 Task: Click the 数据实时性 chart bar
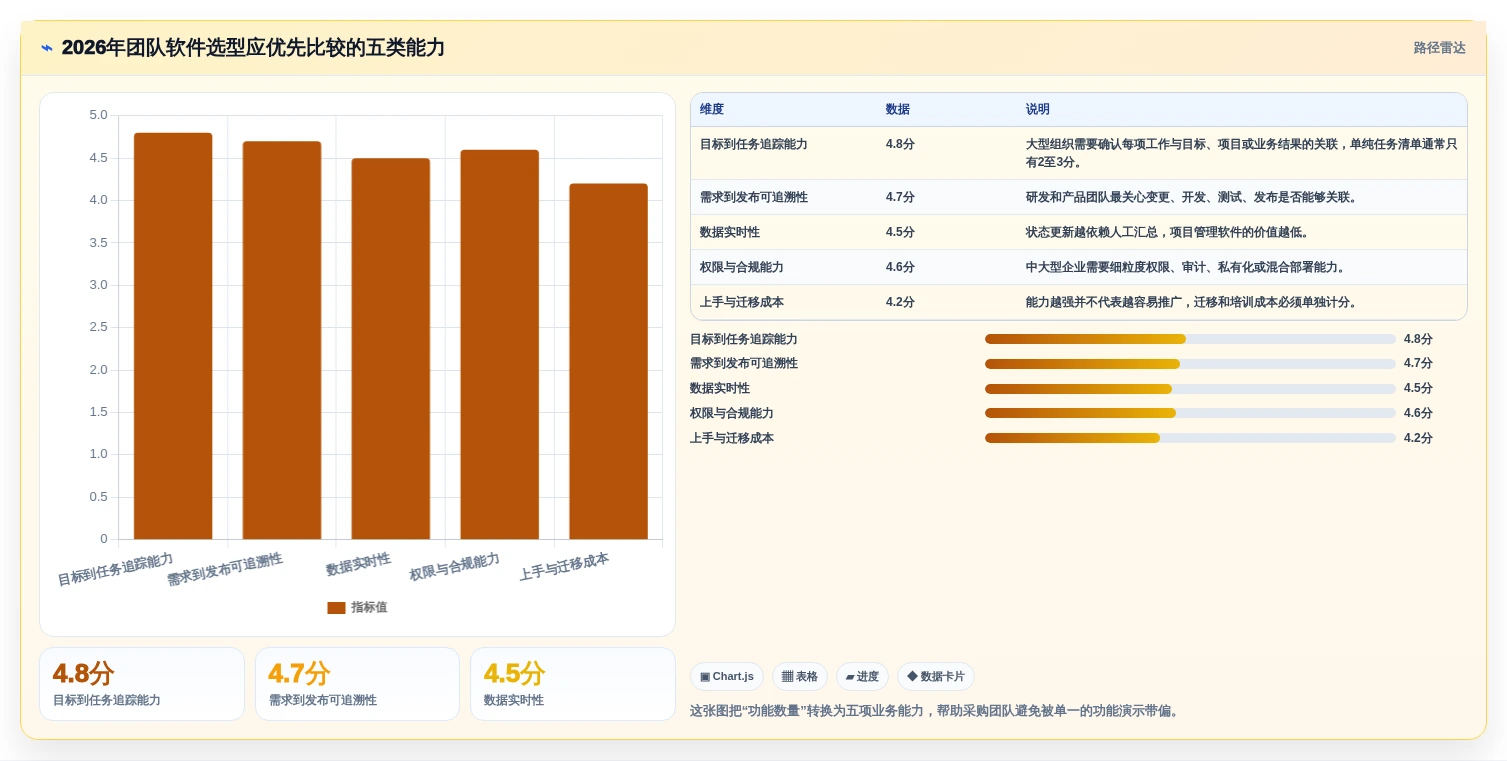(391, 349)
